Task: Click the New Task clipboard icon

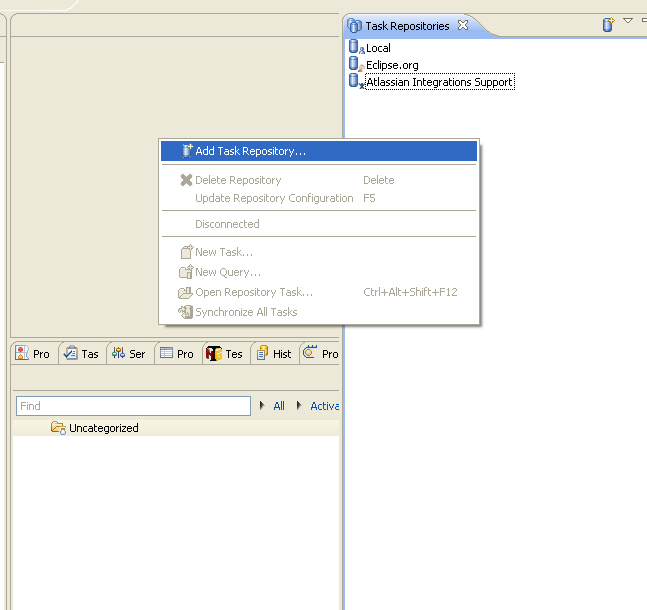Action: (187, 251)
